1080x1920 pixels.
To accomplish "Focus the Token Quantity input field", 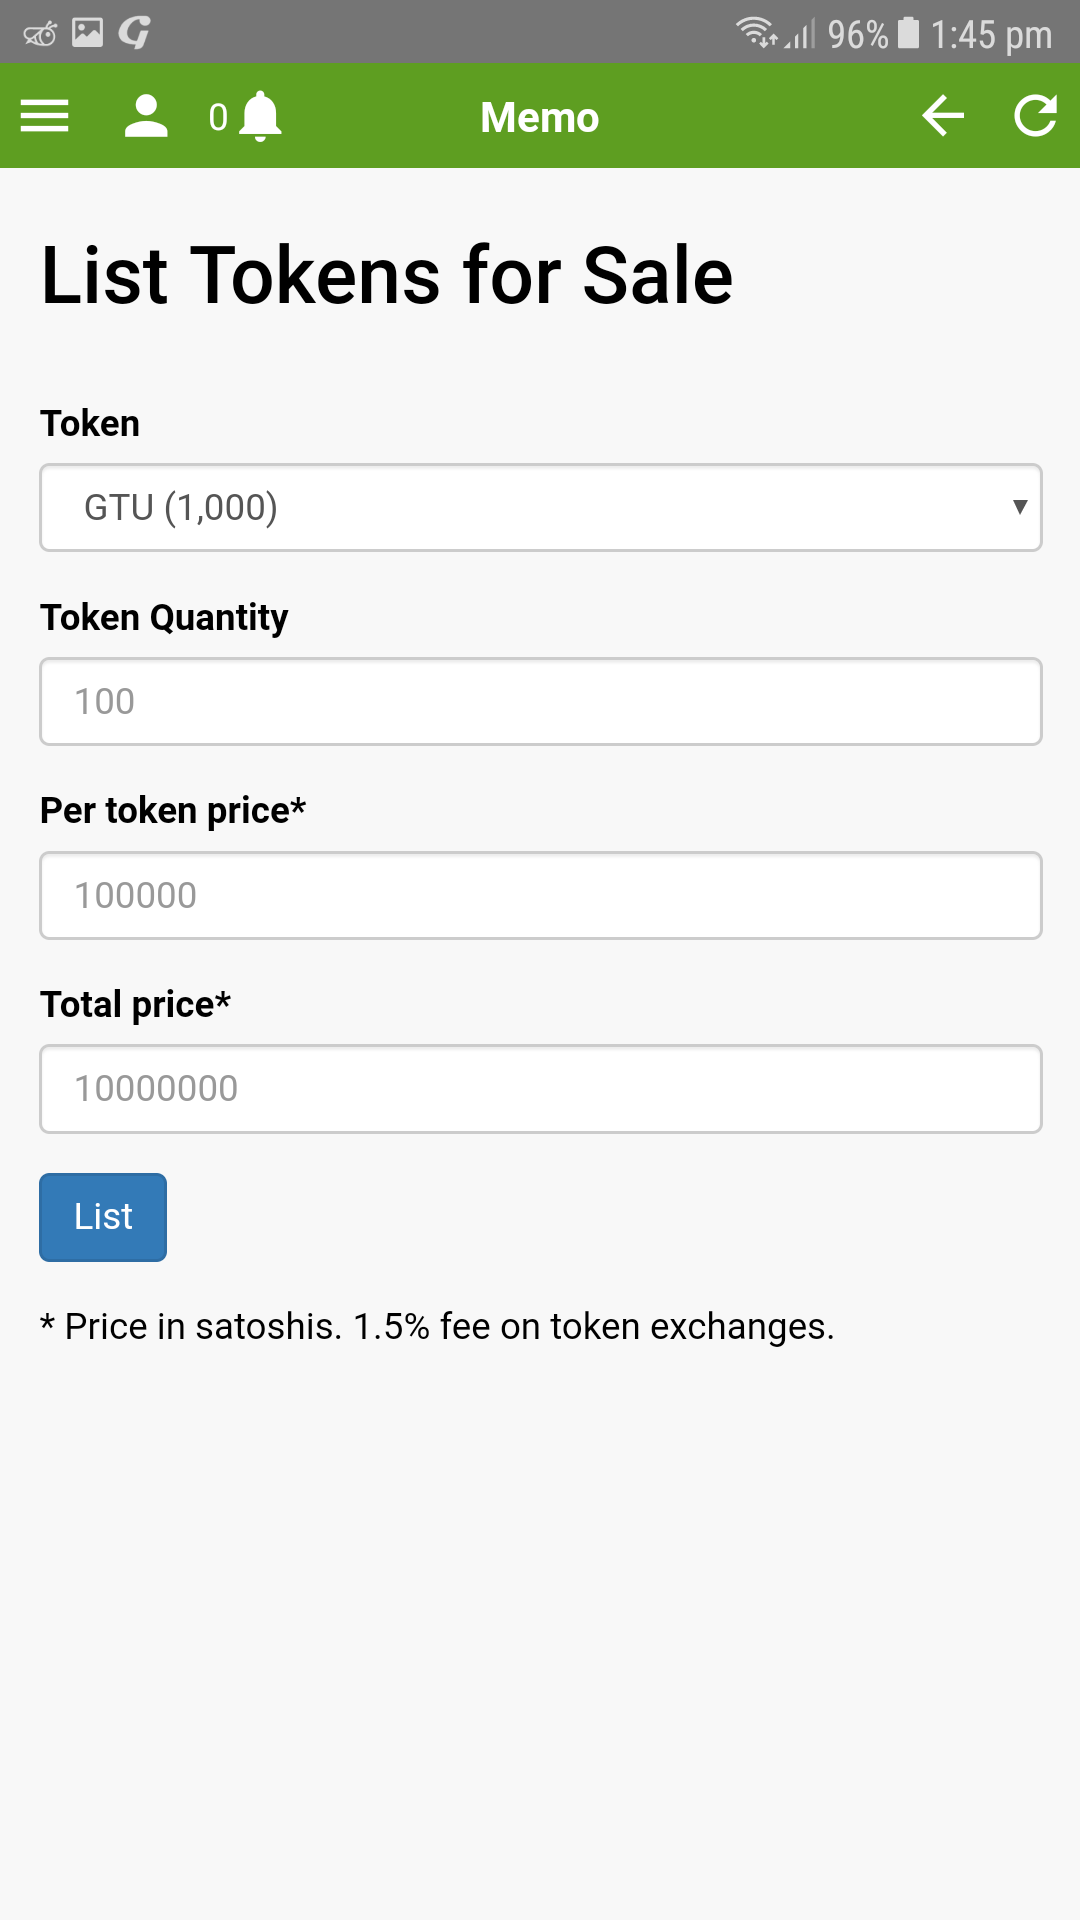I will pos(541,701).
